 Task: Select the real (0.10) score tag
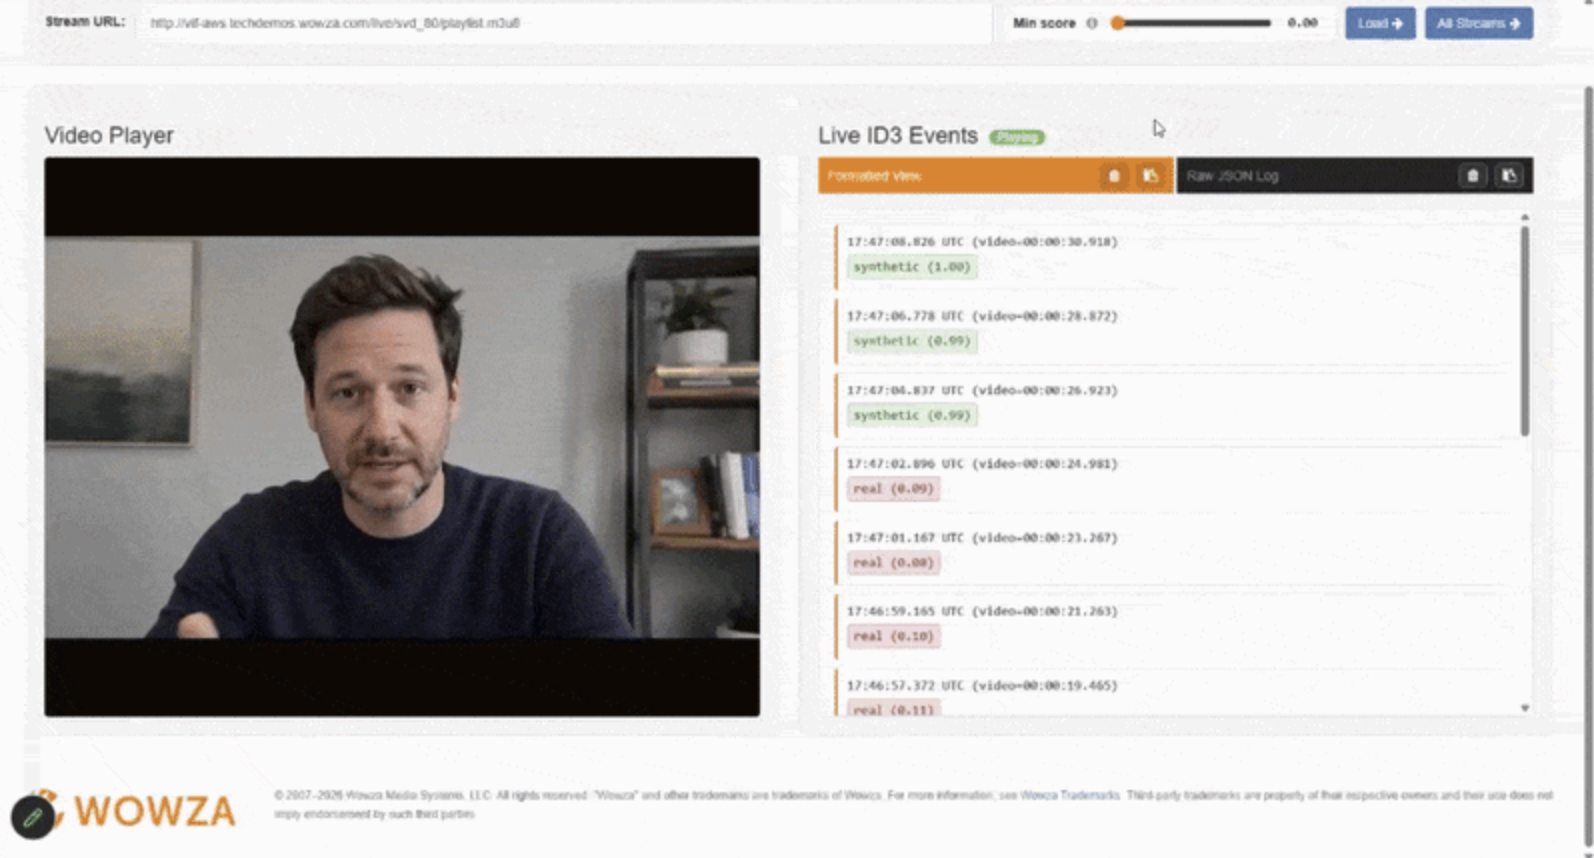(894, 636)
